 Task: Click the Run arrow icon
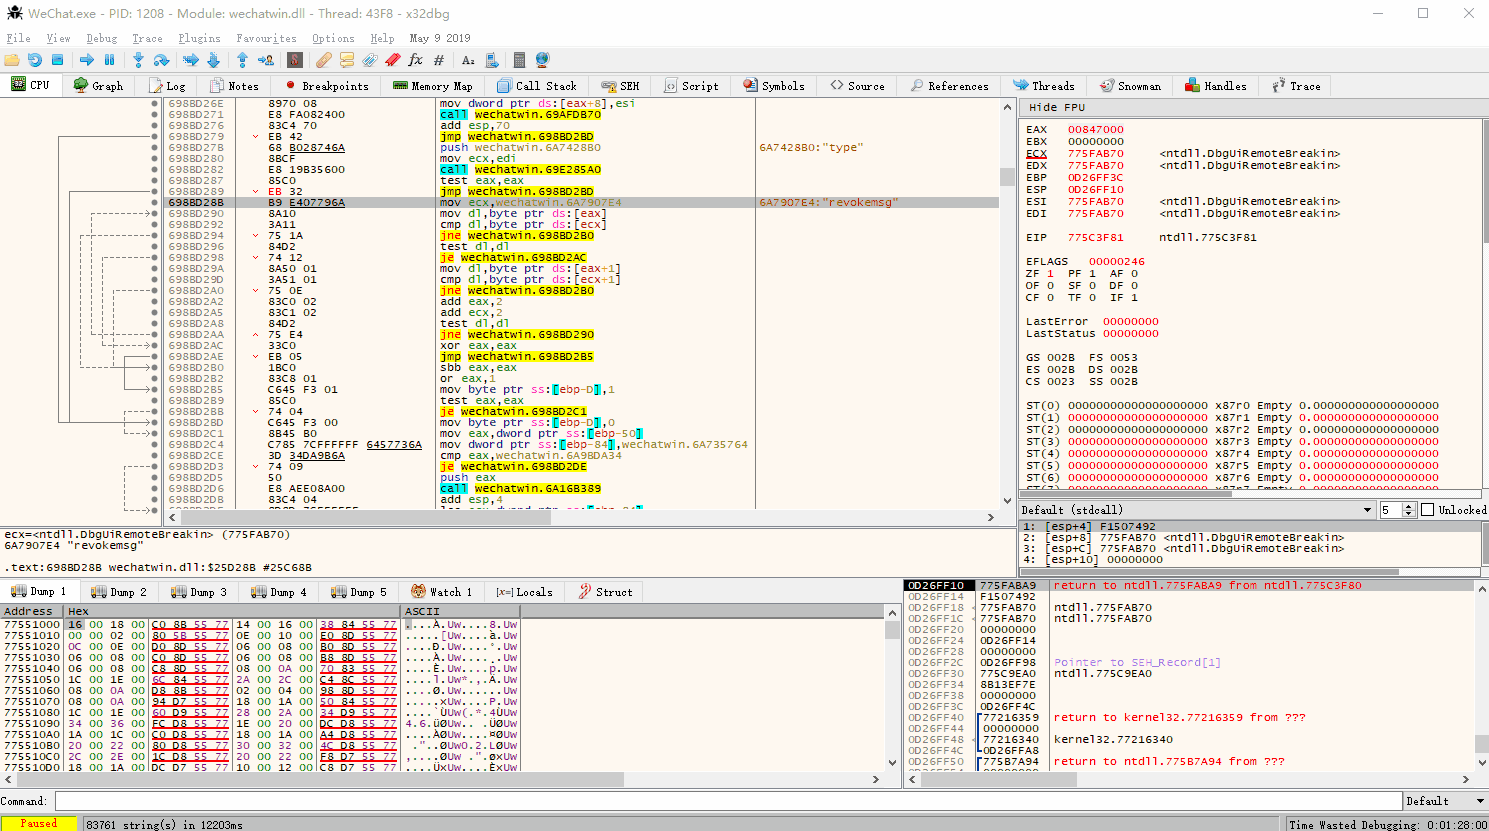tap(87, 60)
